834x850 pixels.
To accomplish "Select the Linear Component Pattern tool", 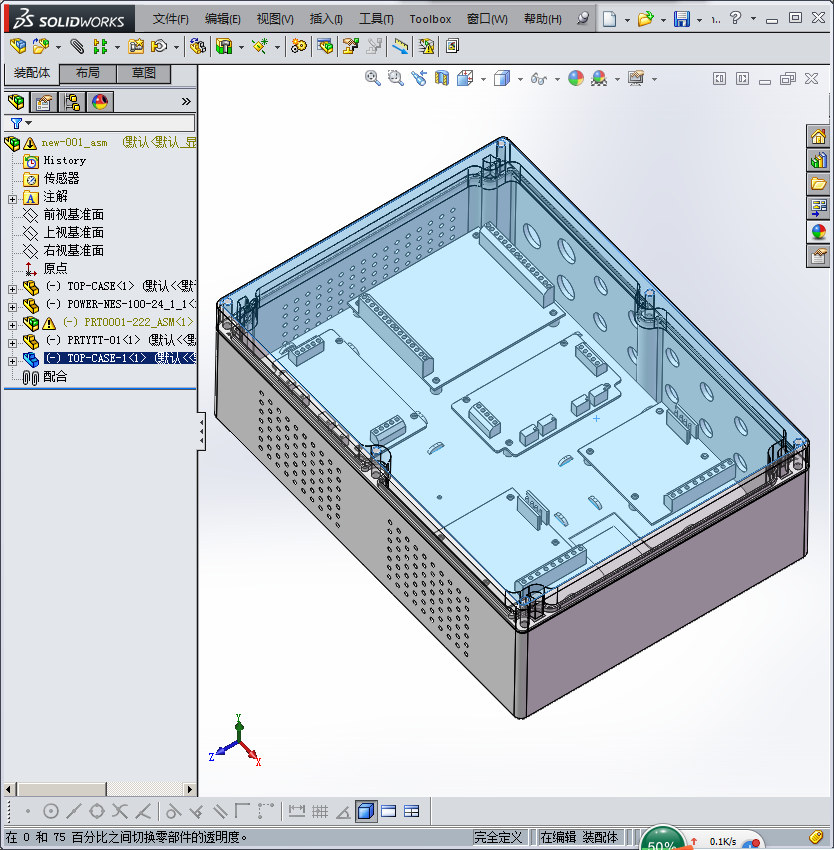I will [100, 47].
